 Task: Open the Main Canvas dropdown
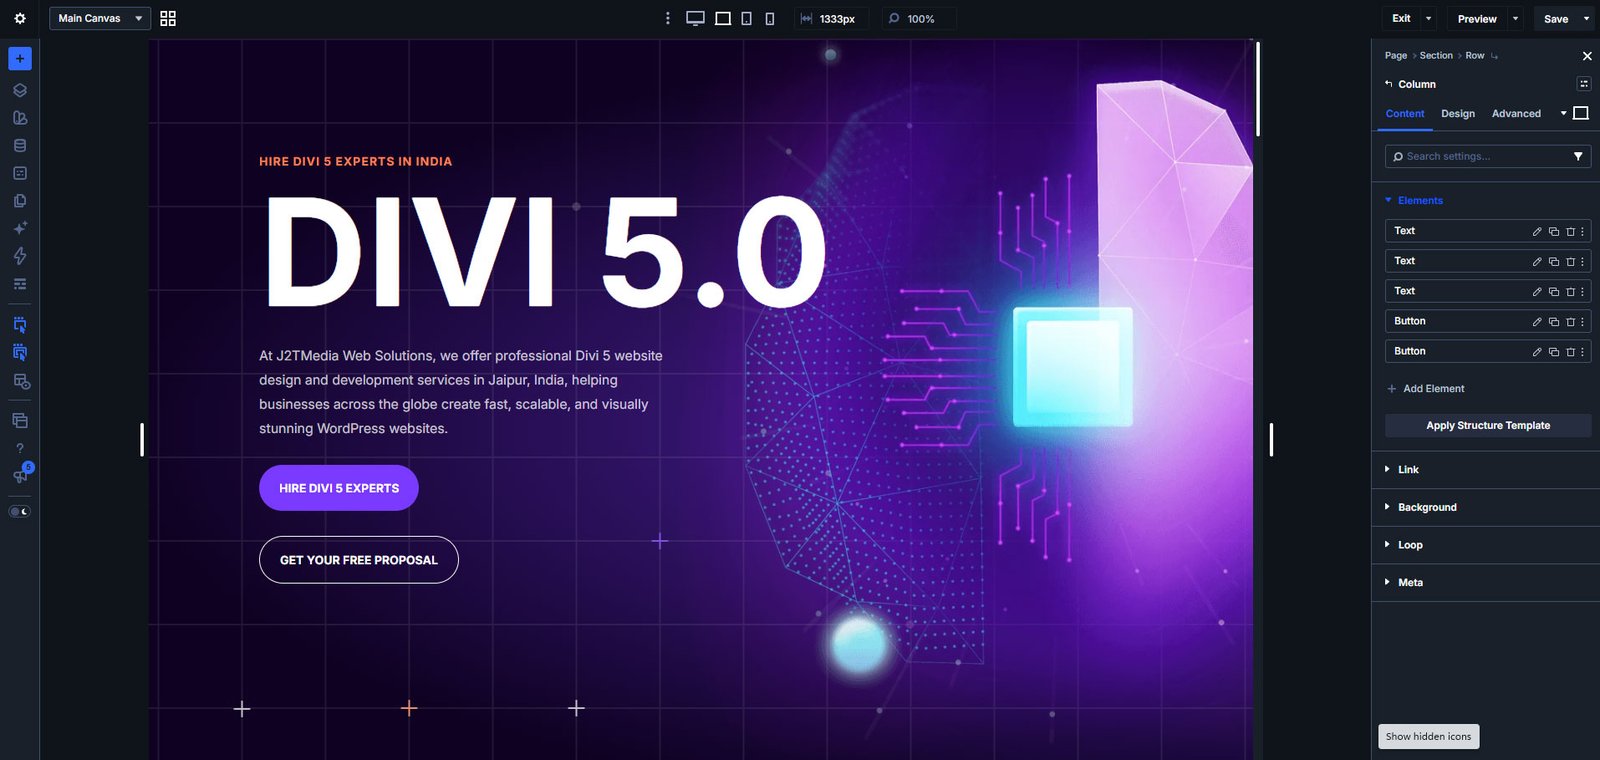tap(100, 18)
